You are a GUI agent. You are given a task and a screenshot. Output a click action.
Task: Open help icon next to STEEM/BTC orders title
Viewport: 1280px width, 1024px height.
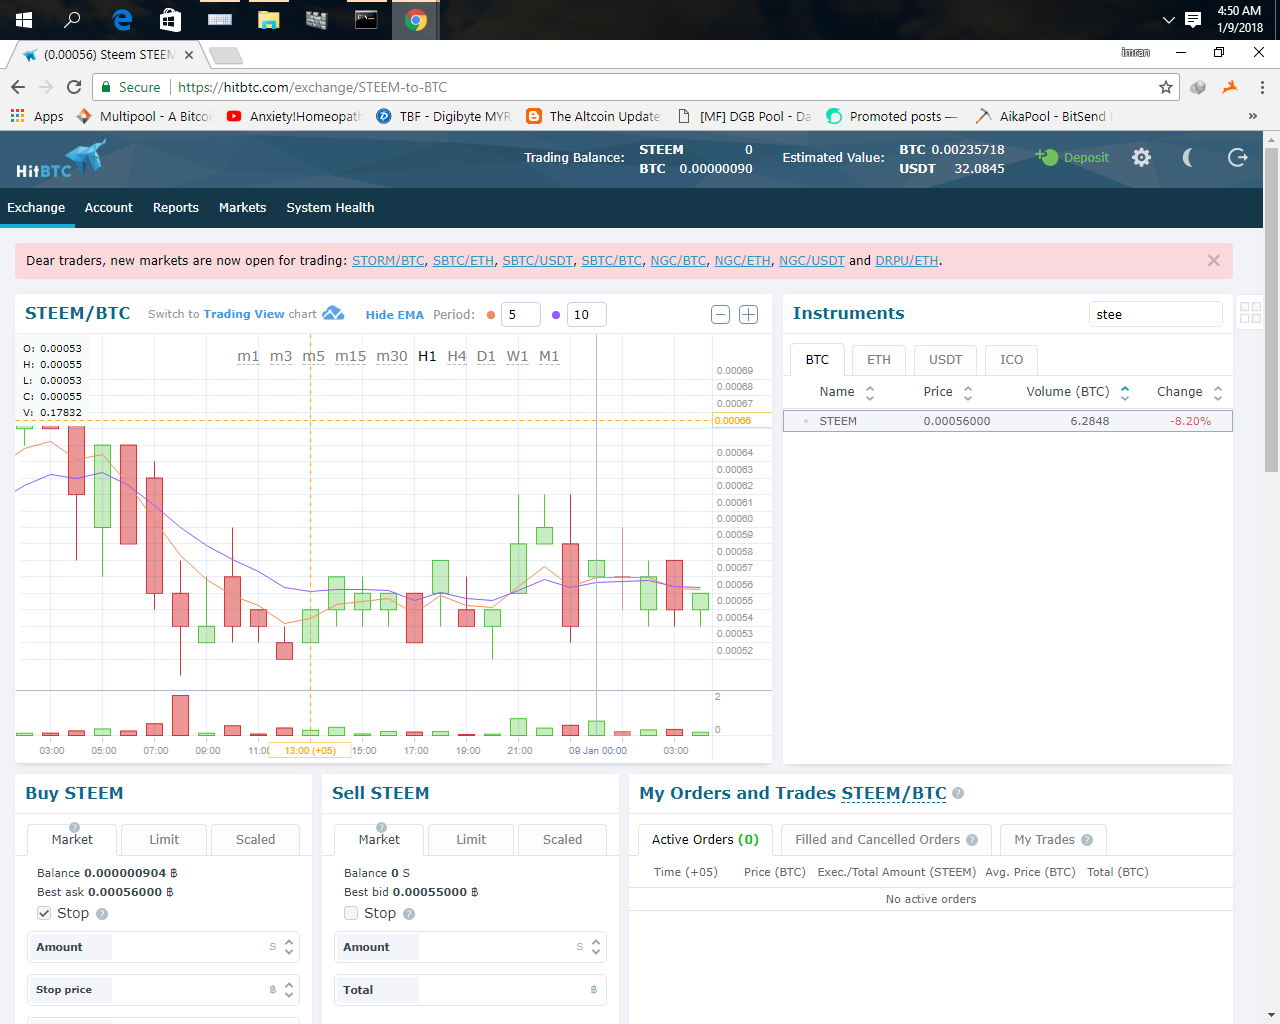coord(958,793)
